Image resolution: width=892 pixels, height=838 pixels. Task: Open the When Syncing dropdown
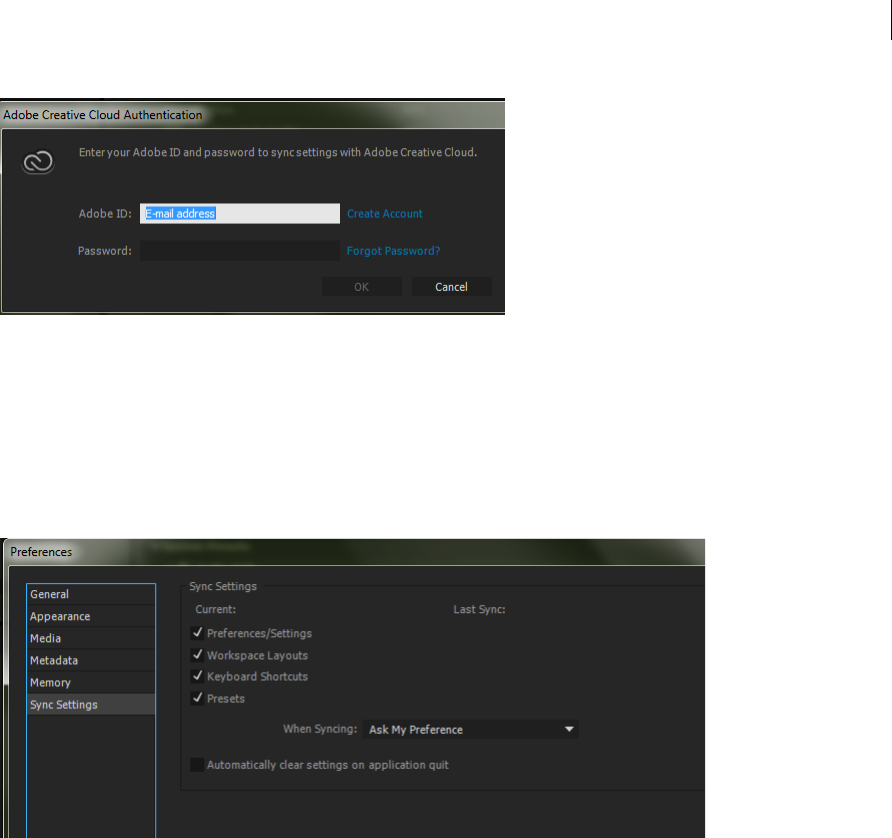click(470, 729)
